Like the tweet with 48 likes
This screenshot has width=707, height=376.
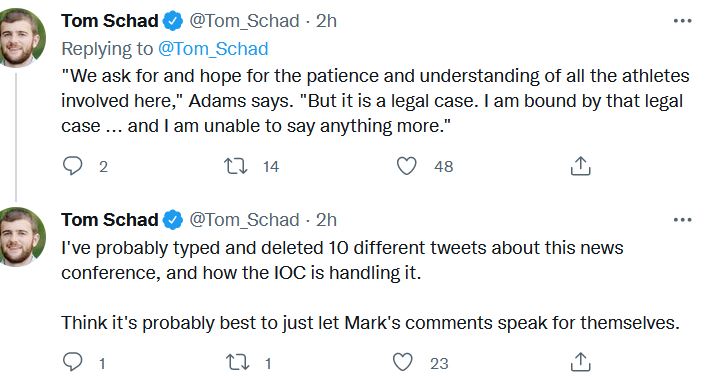click(406, 166)
